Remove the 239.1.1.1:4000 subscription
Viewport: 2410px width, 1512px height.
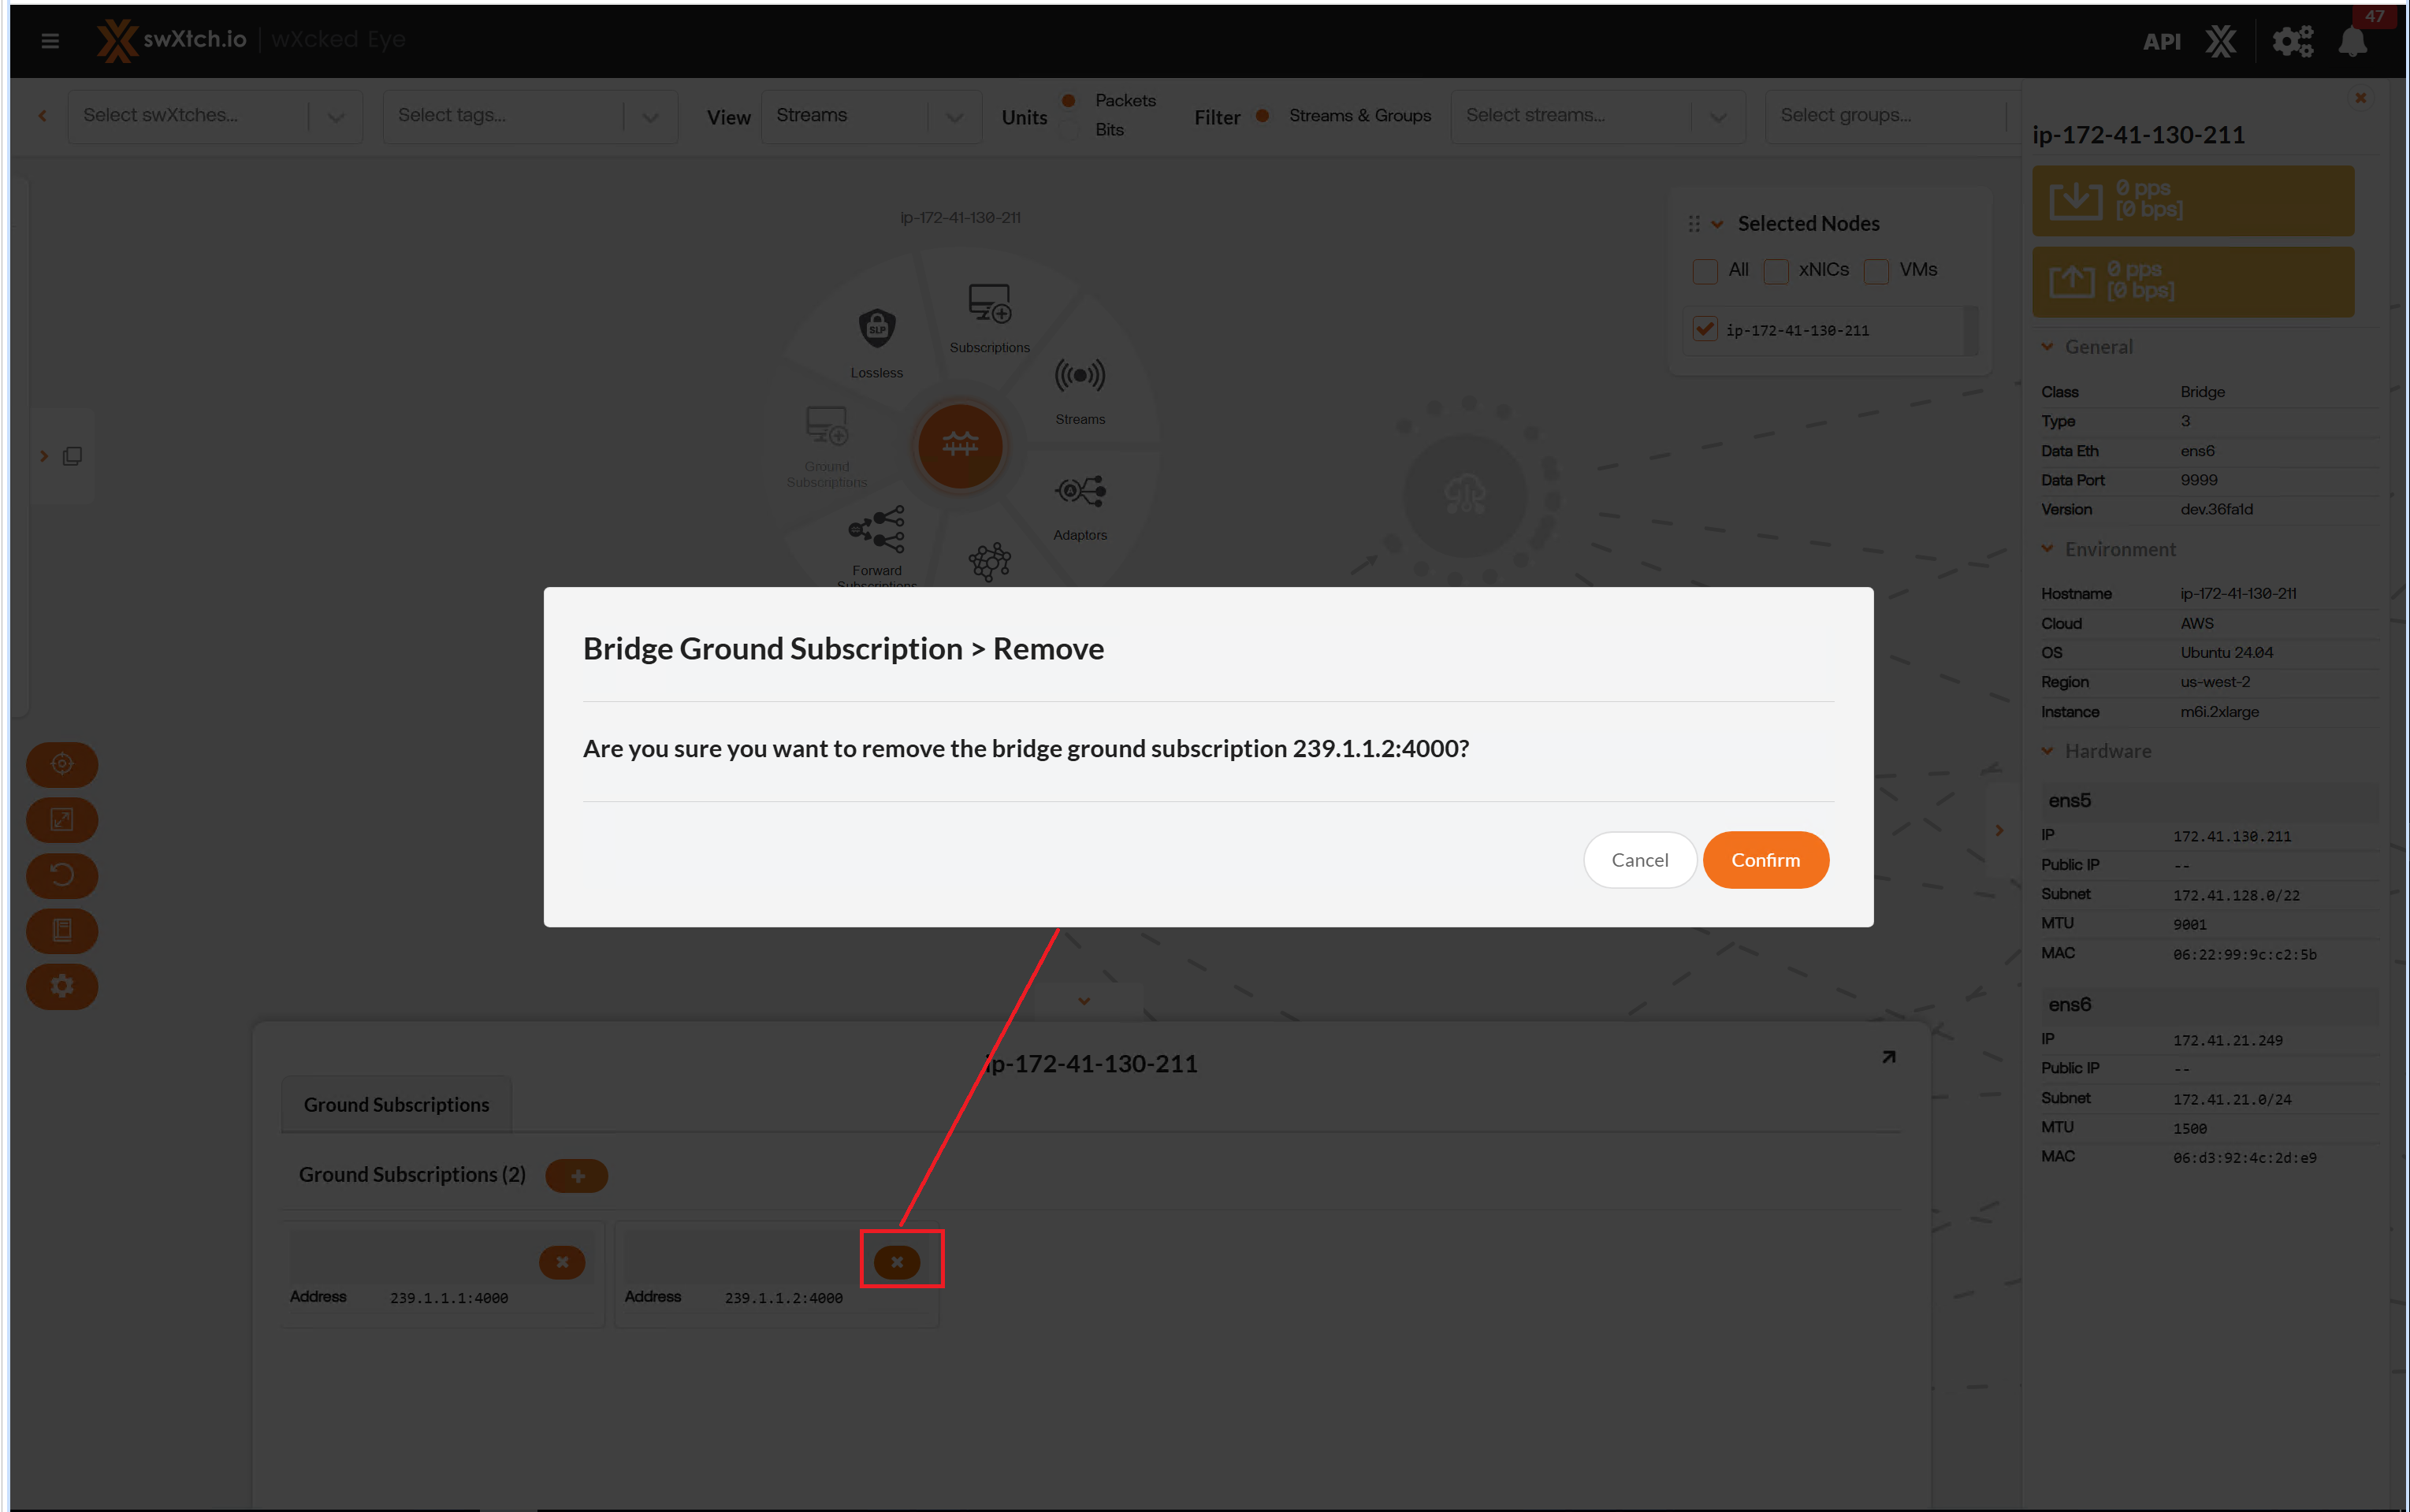point(562,1262)
